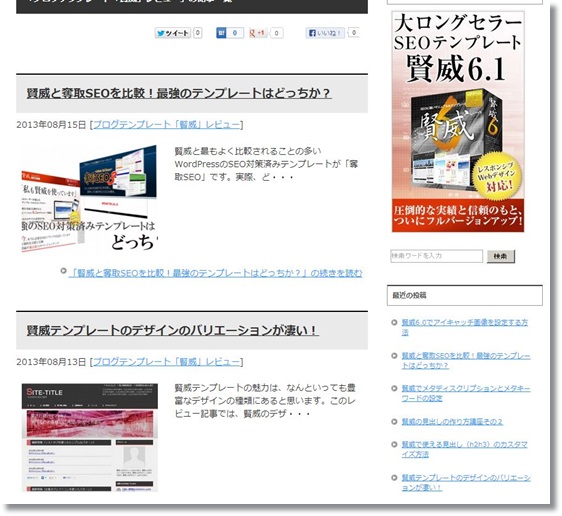Click category link under 2013年08月13日 date
This screenshot has width=562, height=516.
point(167,362)
